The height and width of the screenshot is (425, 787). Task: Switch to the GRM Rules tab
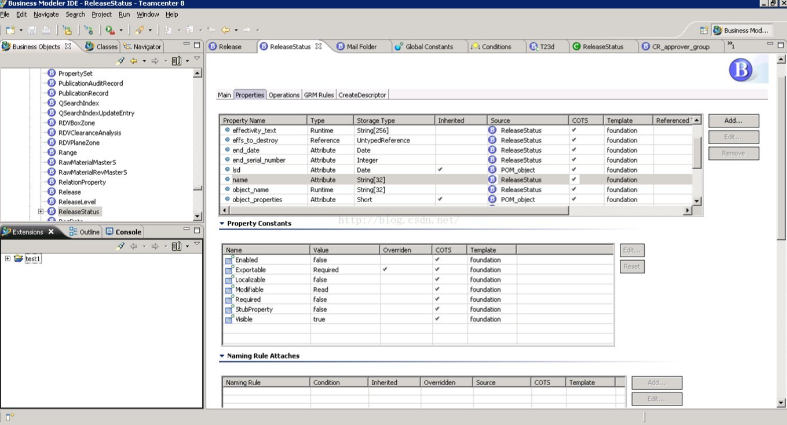319,95
